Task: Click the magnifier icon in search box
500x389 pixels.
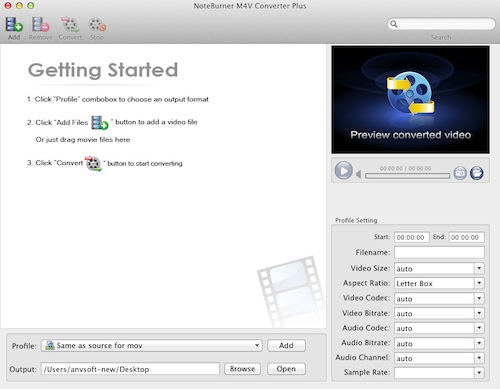Action: [394, 24]
